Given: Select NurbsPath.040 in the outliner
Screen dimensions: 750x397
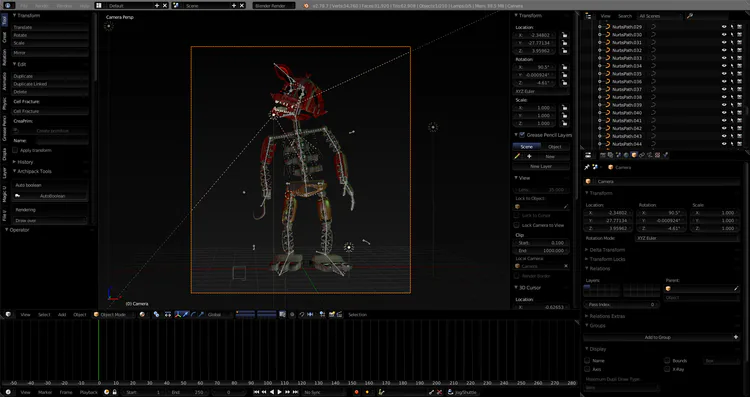Looking at the screenshot, I should tap(627, 113).
